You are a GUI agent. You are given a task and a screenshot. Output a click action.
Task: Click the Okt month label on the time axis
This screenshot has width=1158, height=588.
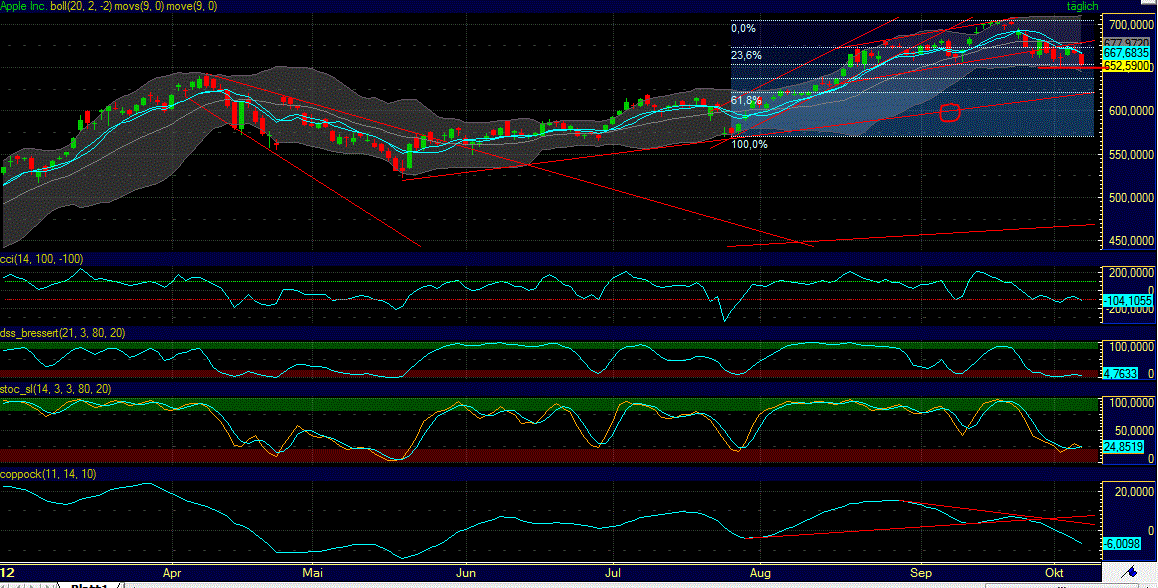(1056, 573)
